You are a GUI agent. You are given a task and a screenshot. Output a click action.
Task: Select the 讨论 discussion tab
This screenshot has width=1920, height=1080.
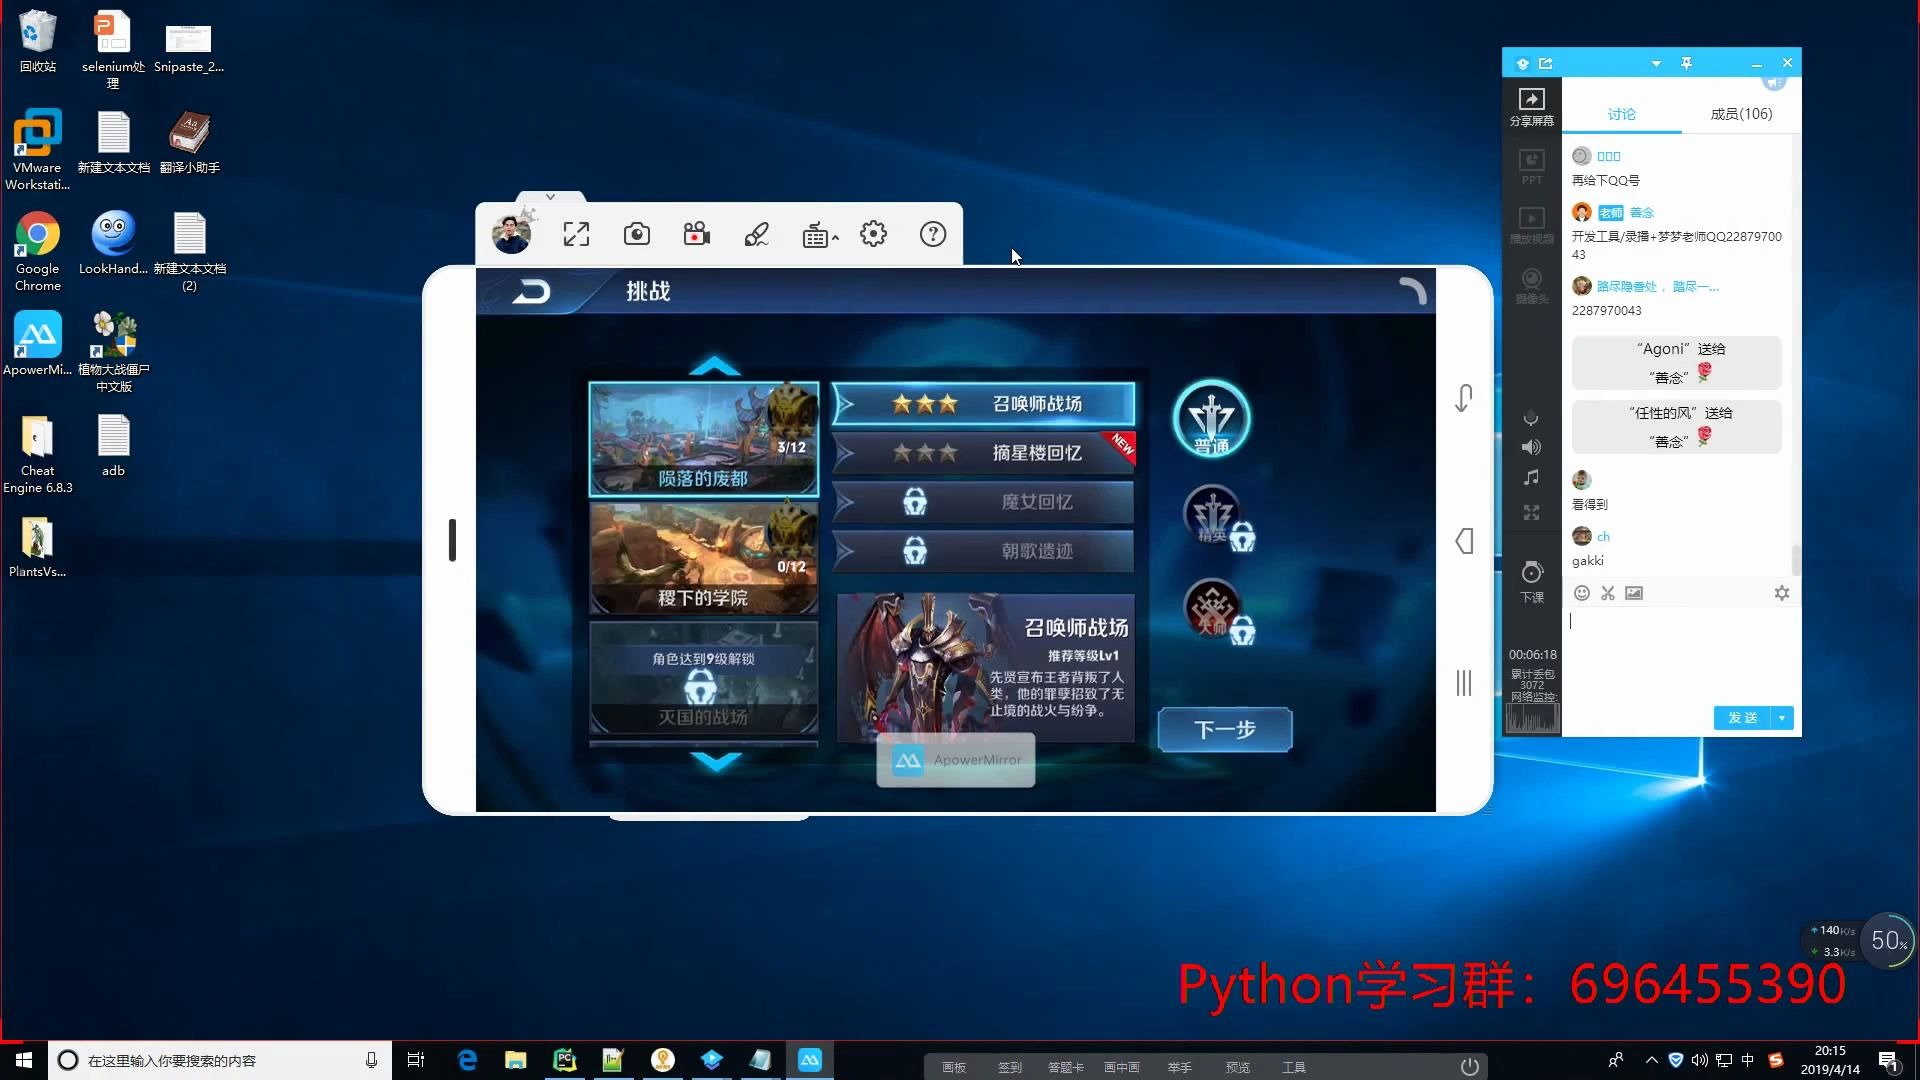(x=1621, y=114)
